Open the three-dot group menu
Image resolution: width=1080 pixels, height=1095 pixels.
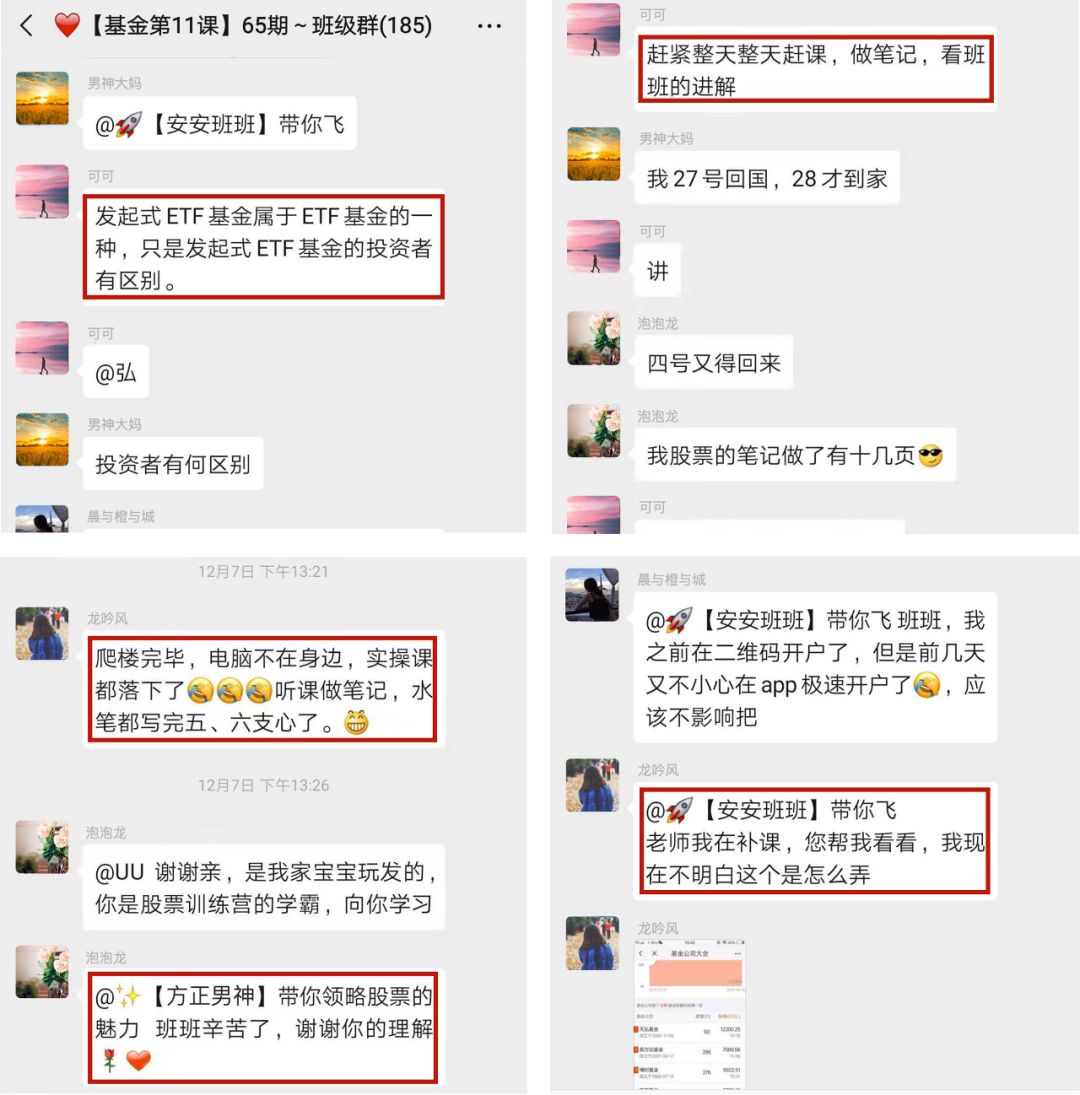click(489, 27)
